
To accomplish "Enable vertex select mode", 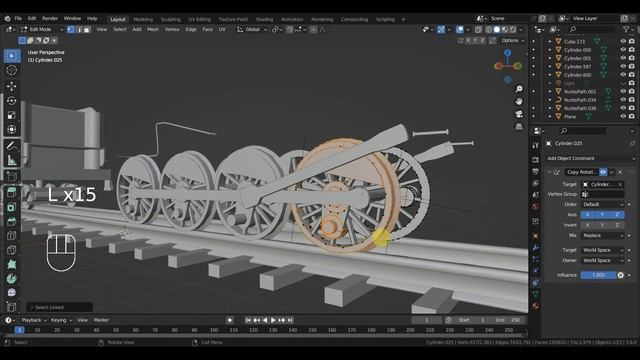I will point(71,29).
